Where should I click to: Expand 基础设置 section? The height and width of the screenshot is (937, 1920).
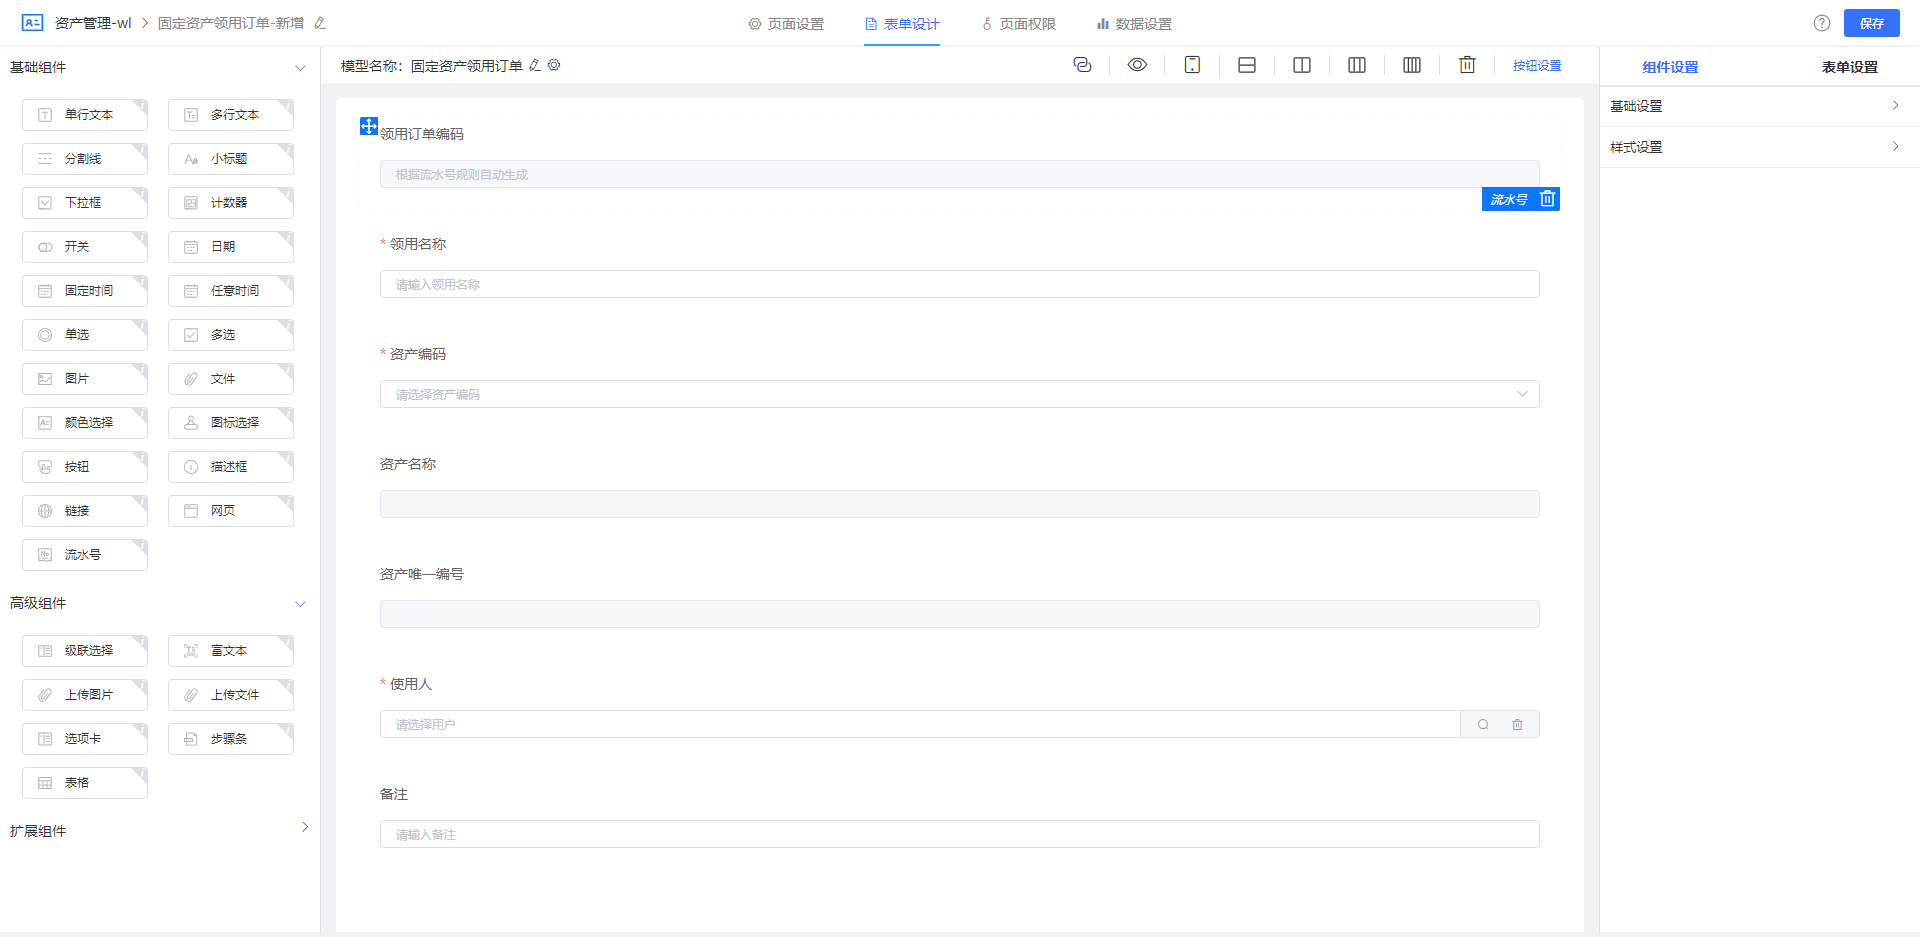coord(1760,106)
